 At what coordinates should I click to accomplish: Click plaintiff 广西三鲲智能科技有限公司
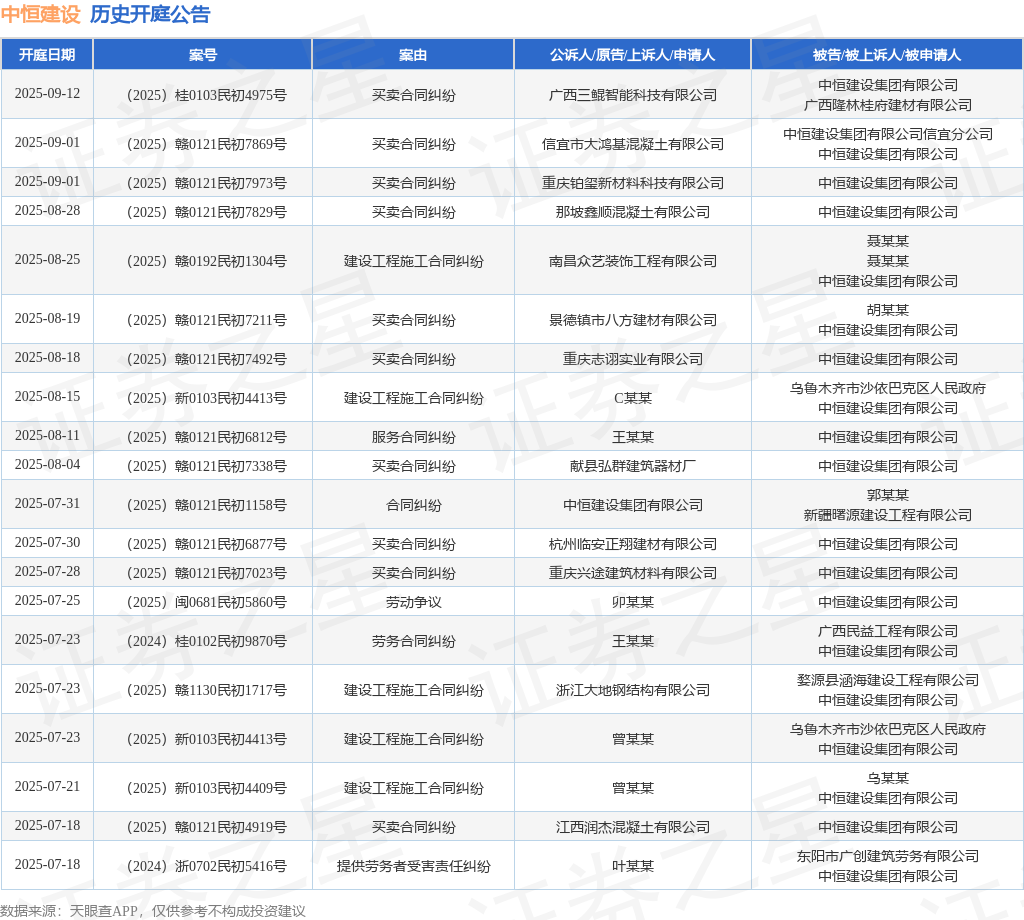(633, 95)
